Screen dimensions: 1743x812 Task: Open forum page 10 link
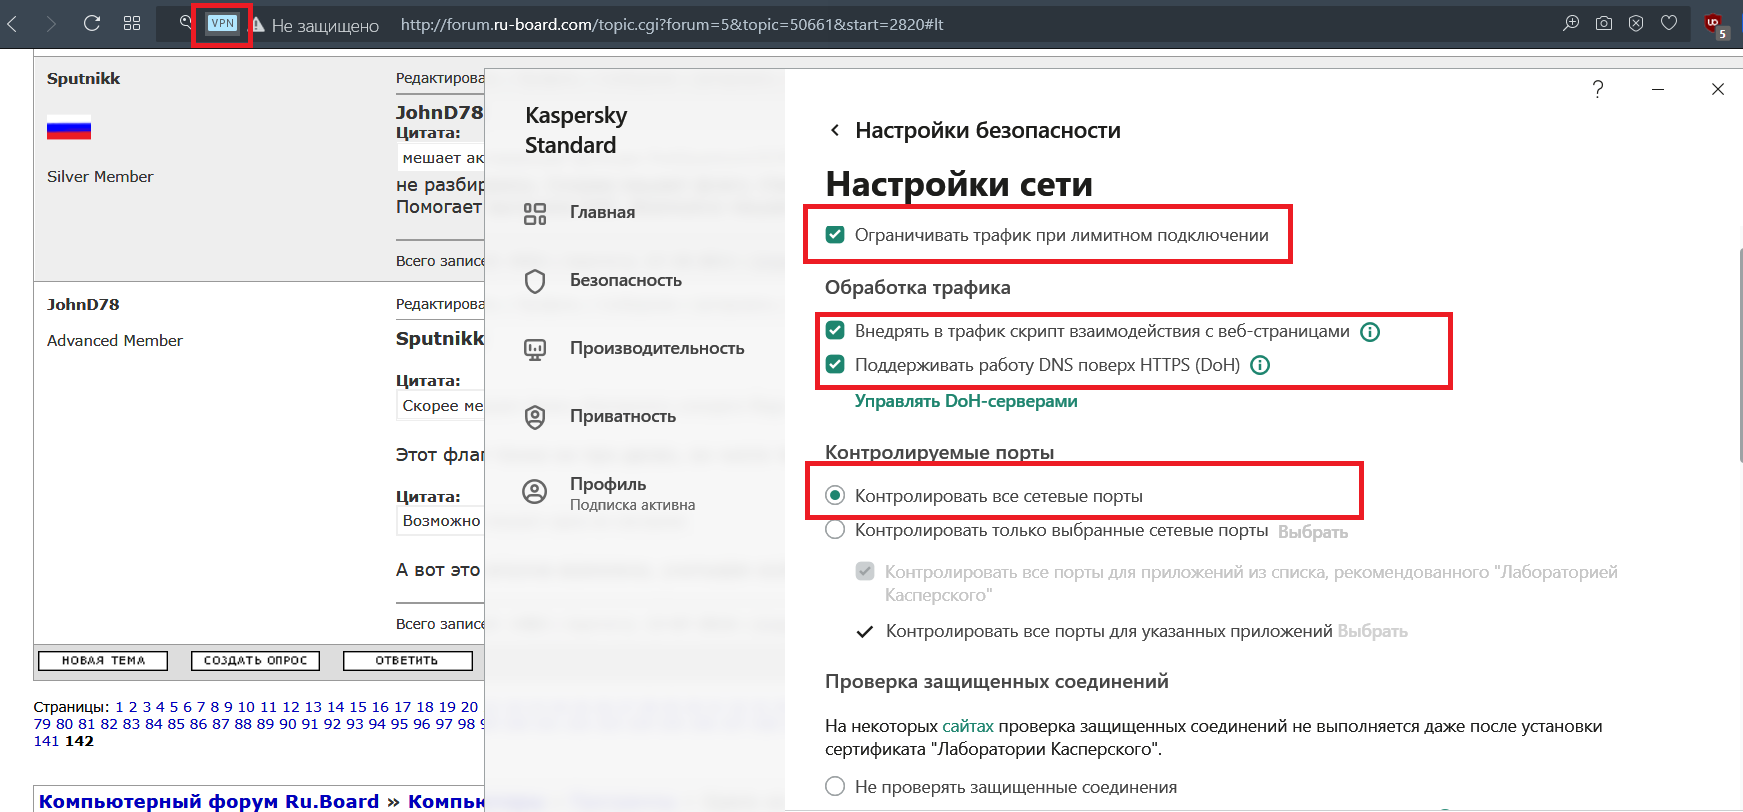point(246,707)
